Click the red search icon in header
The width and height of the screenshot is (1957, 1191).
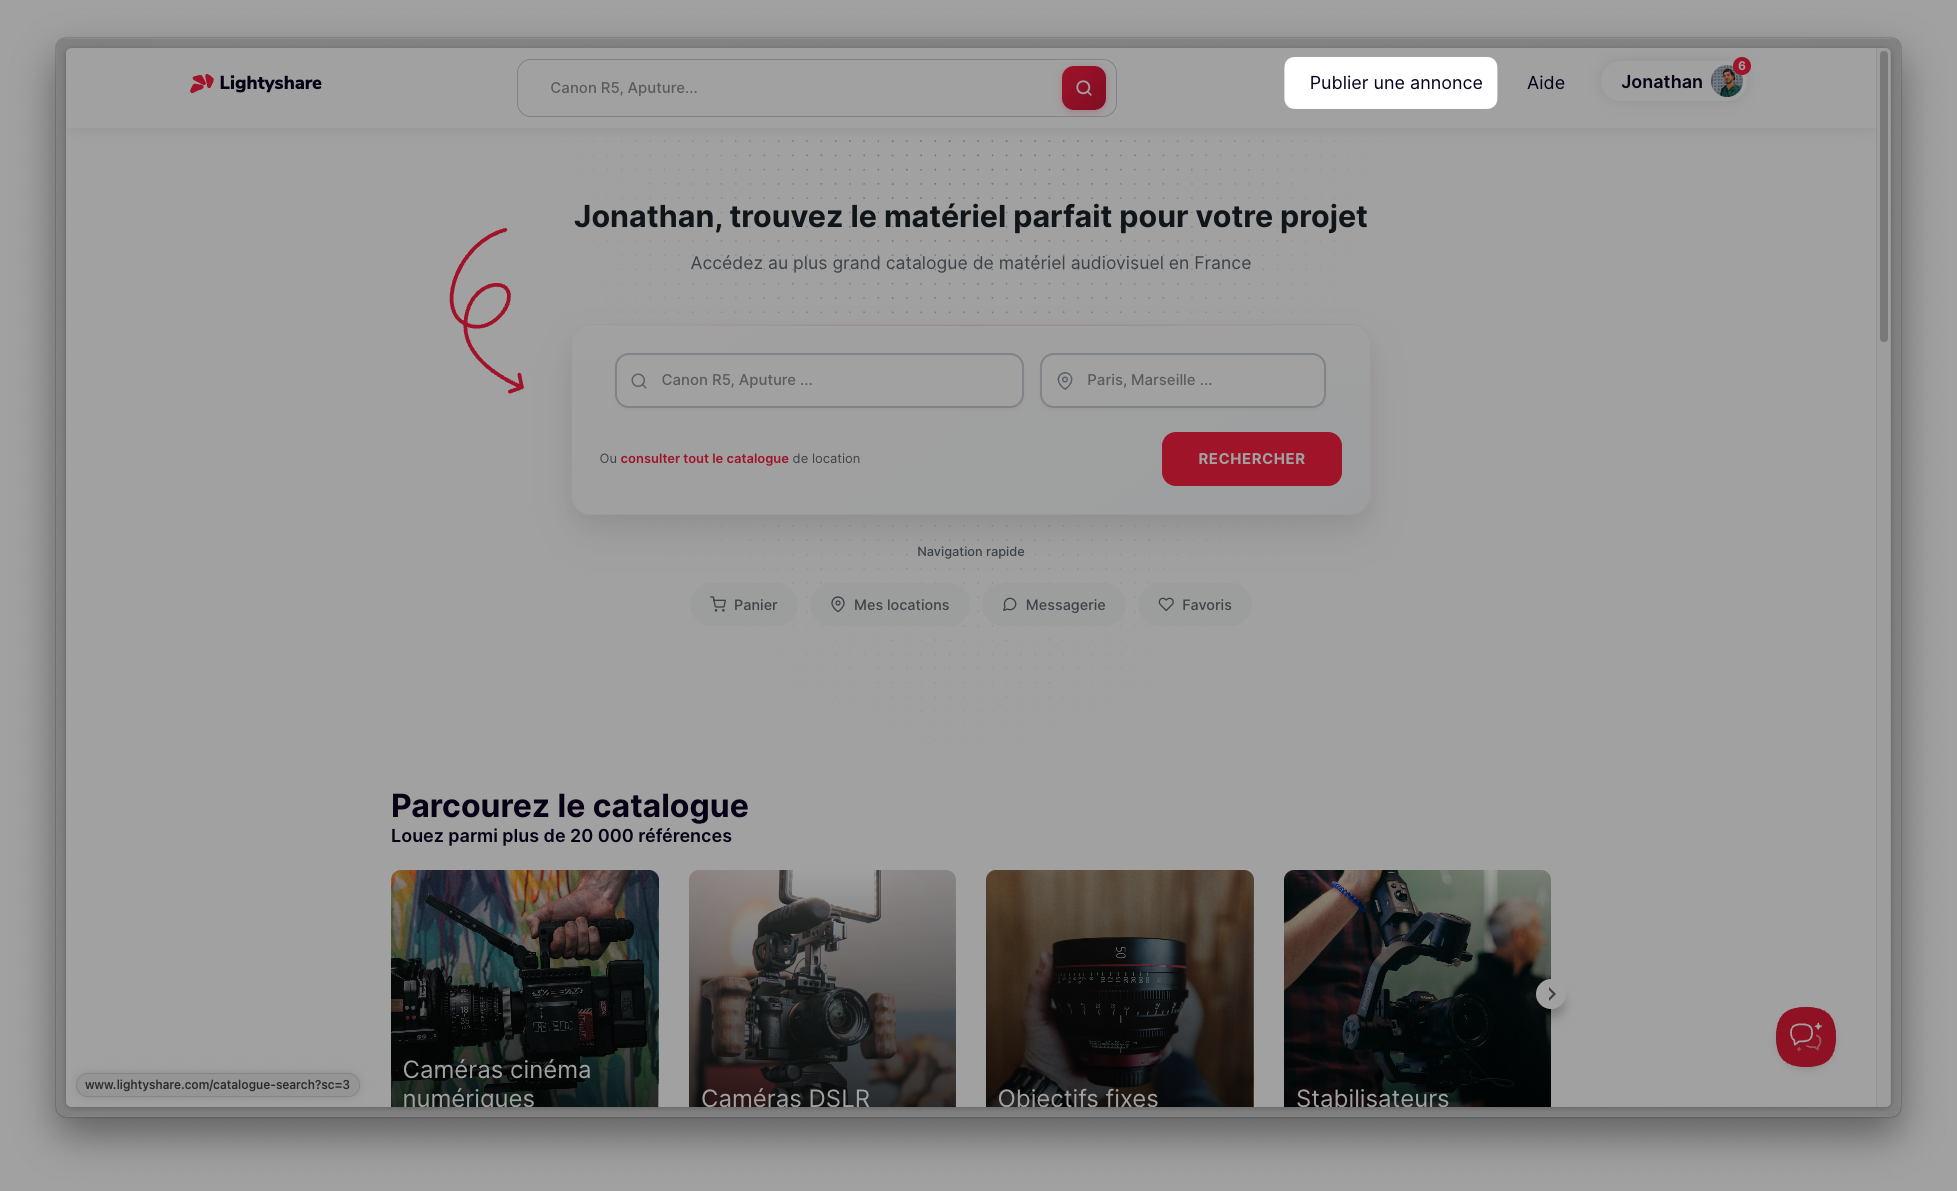point(1083,88)
